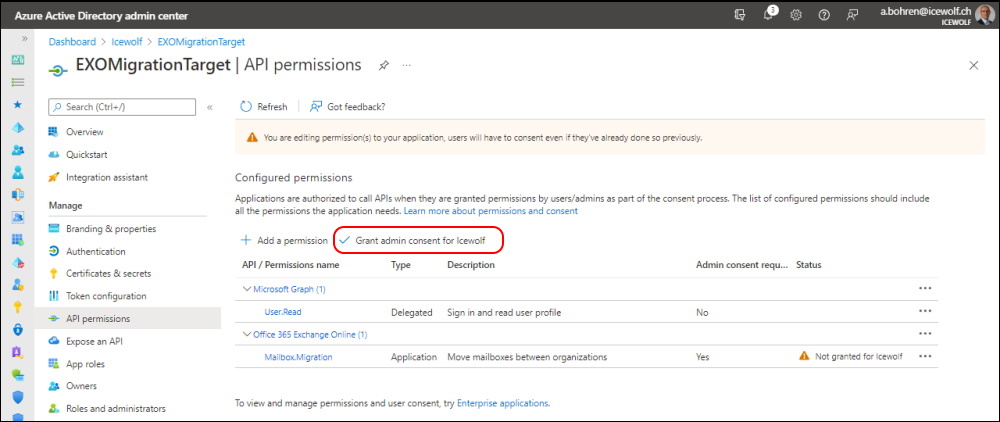Viewport: 1000px width, 422px height.
Task: Click 'Not granted for Icewolf' status
Action: (858, 357)
